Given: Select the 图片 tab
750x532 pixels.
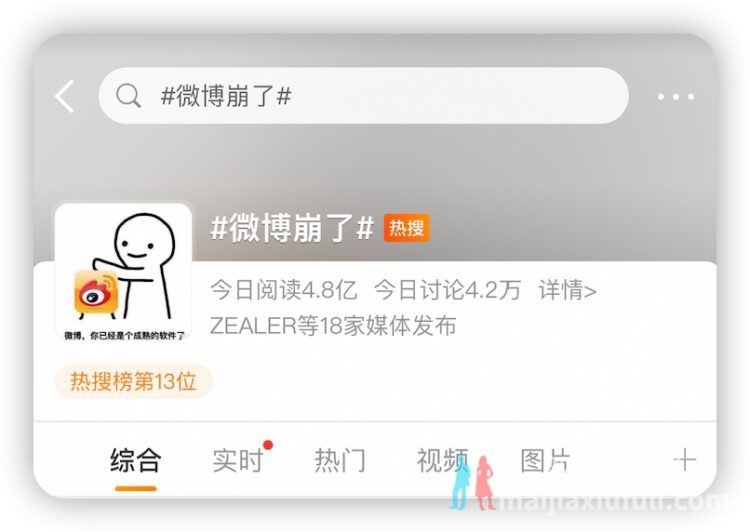Looking at the screenshot, I should pos(545,461).
